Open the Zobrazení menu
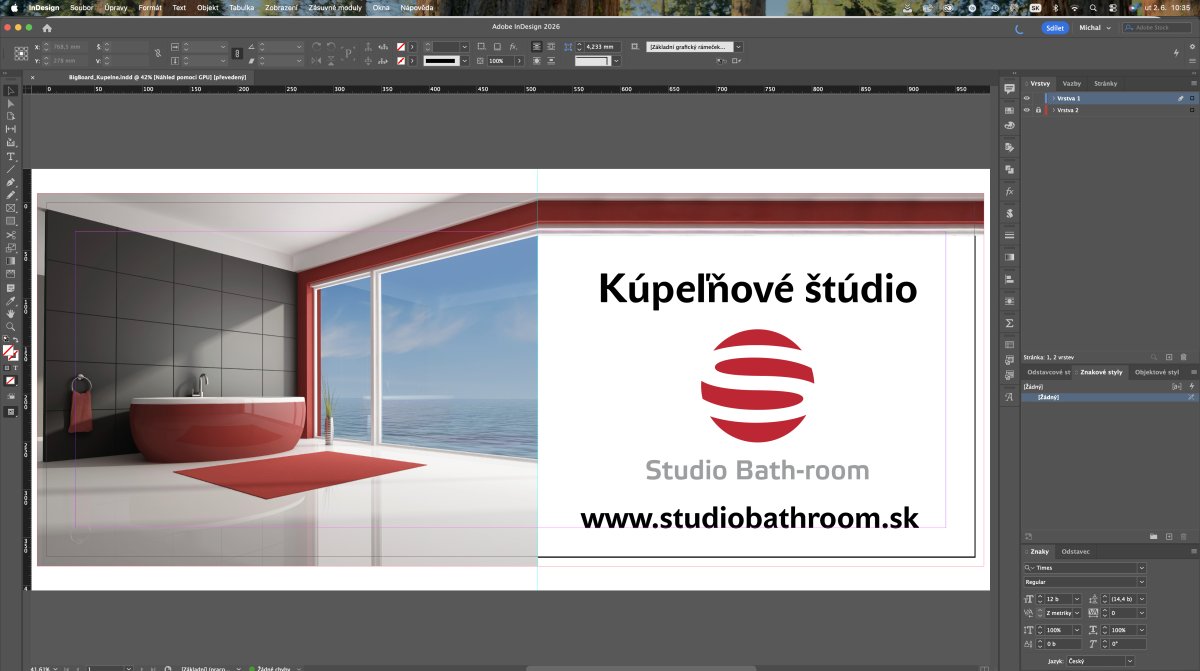The width and height of the screenshot is (1200, 671). (279, 7)
